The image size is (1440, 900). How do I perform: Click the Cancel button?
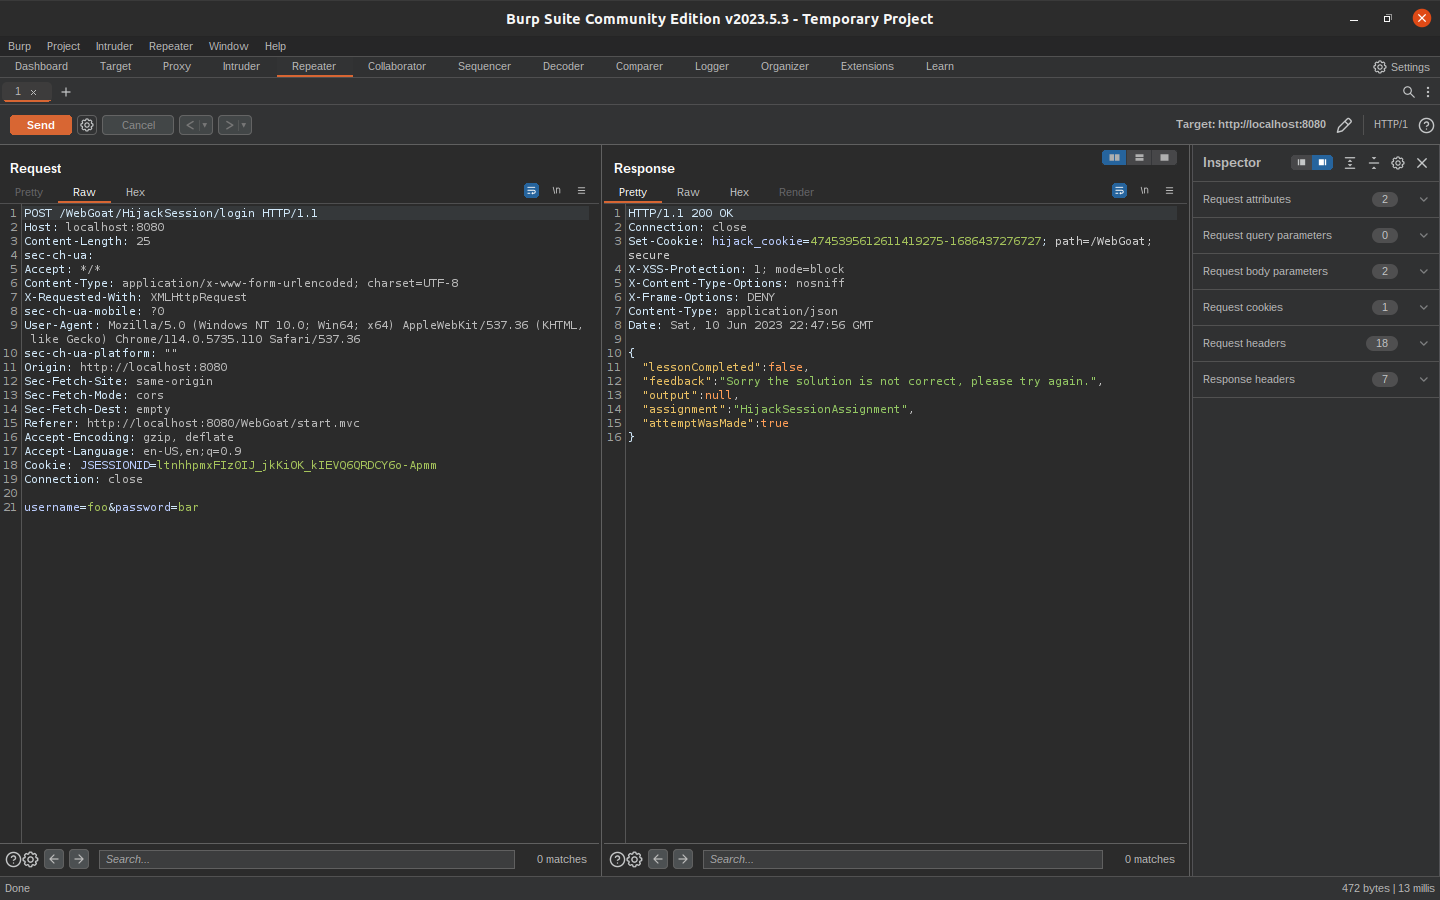pos(138,125)
